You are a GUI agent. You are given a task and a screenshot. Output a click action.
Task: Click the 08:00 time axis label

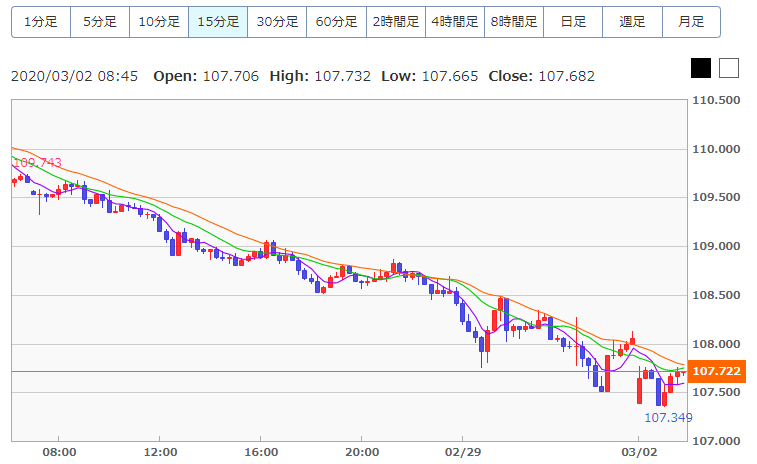point(59,452)
